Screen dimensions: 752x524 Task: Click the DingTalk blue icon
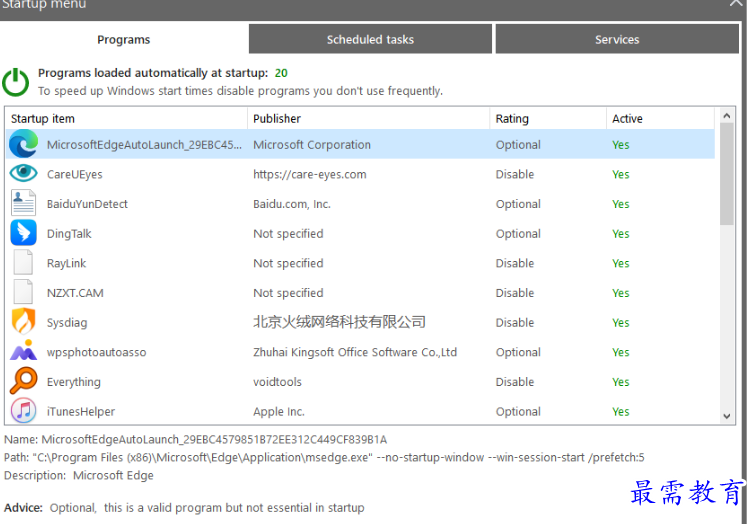pyautogui.click(x=23, y=233)
